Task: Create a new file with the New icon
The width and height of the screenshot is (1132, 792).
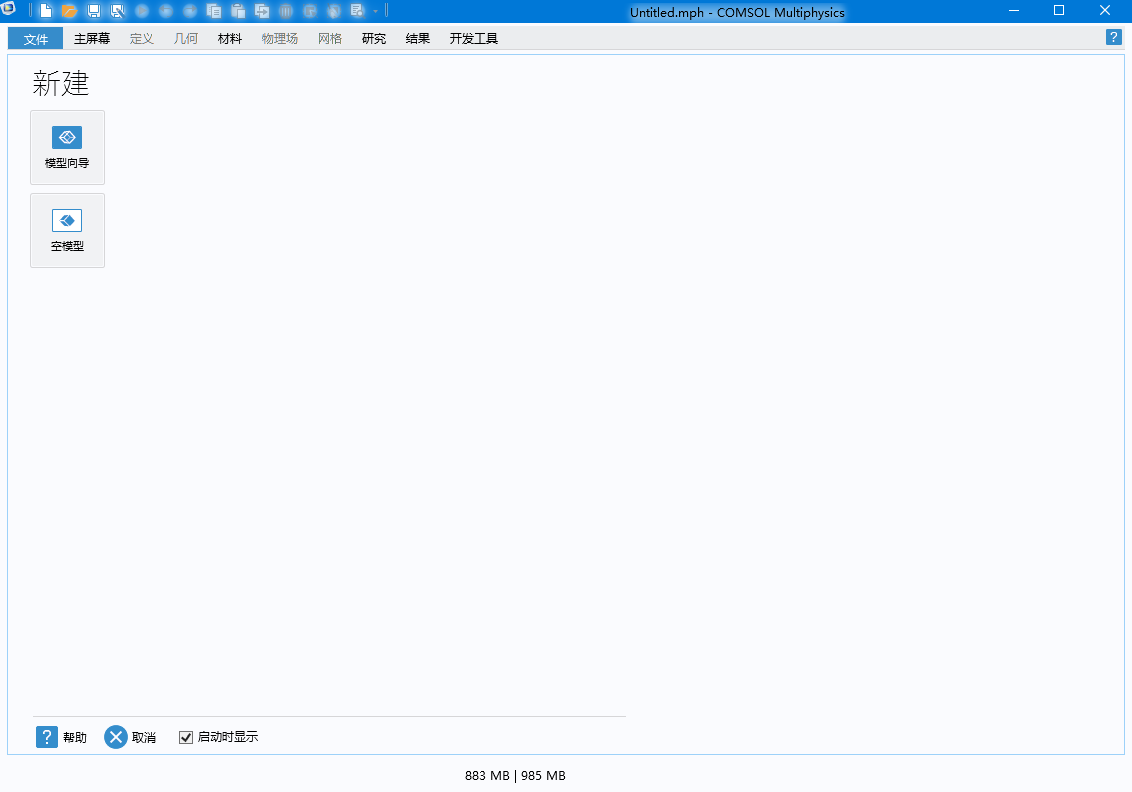Action: (x=46, y=11)
